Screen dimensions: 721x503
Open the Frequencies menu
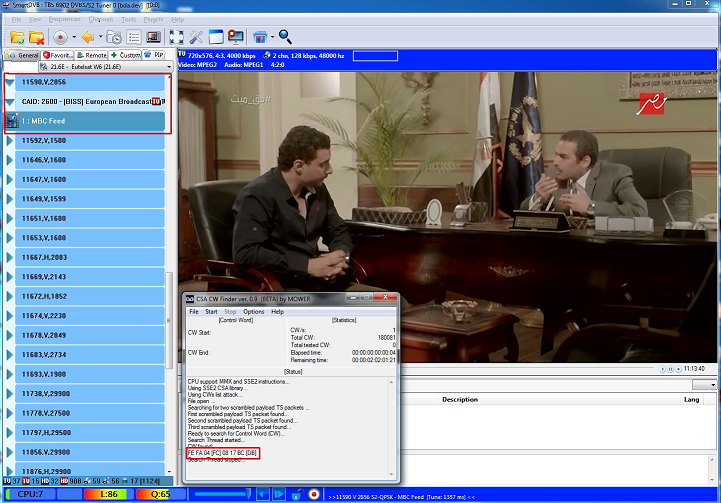pos(64,19)
